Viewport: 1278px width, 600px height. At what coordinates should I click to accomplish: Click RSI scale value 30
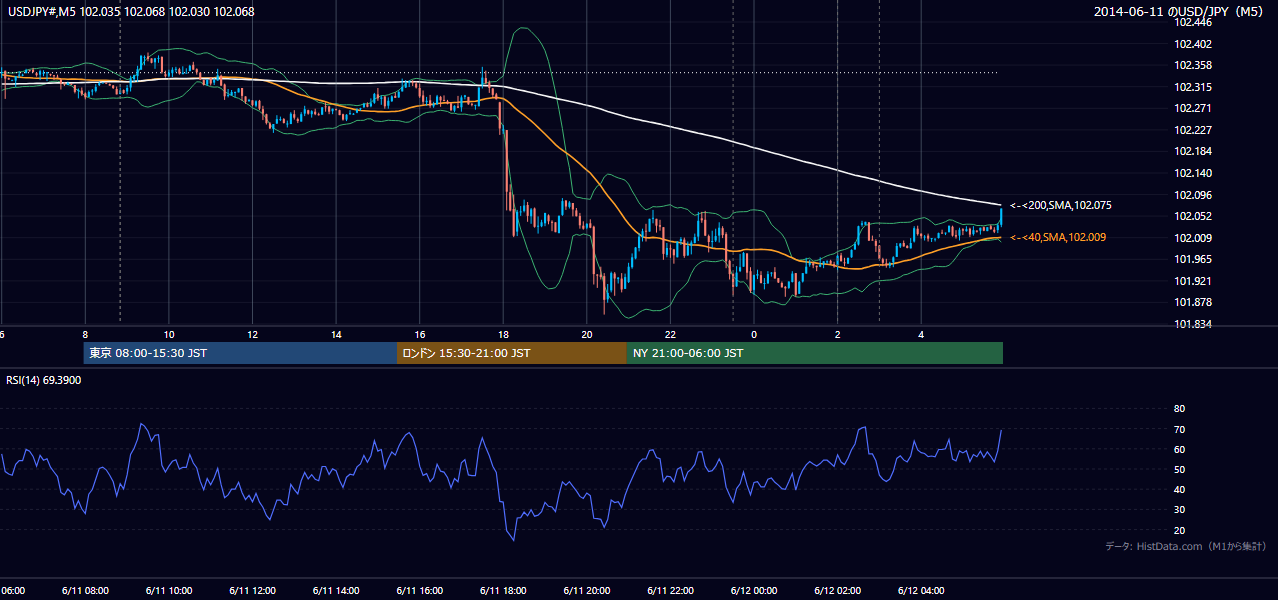point(1179,510)
